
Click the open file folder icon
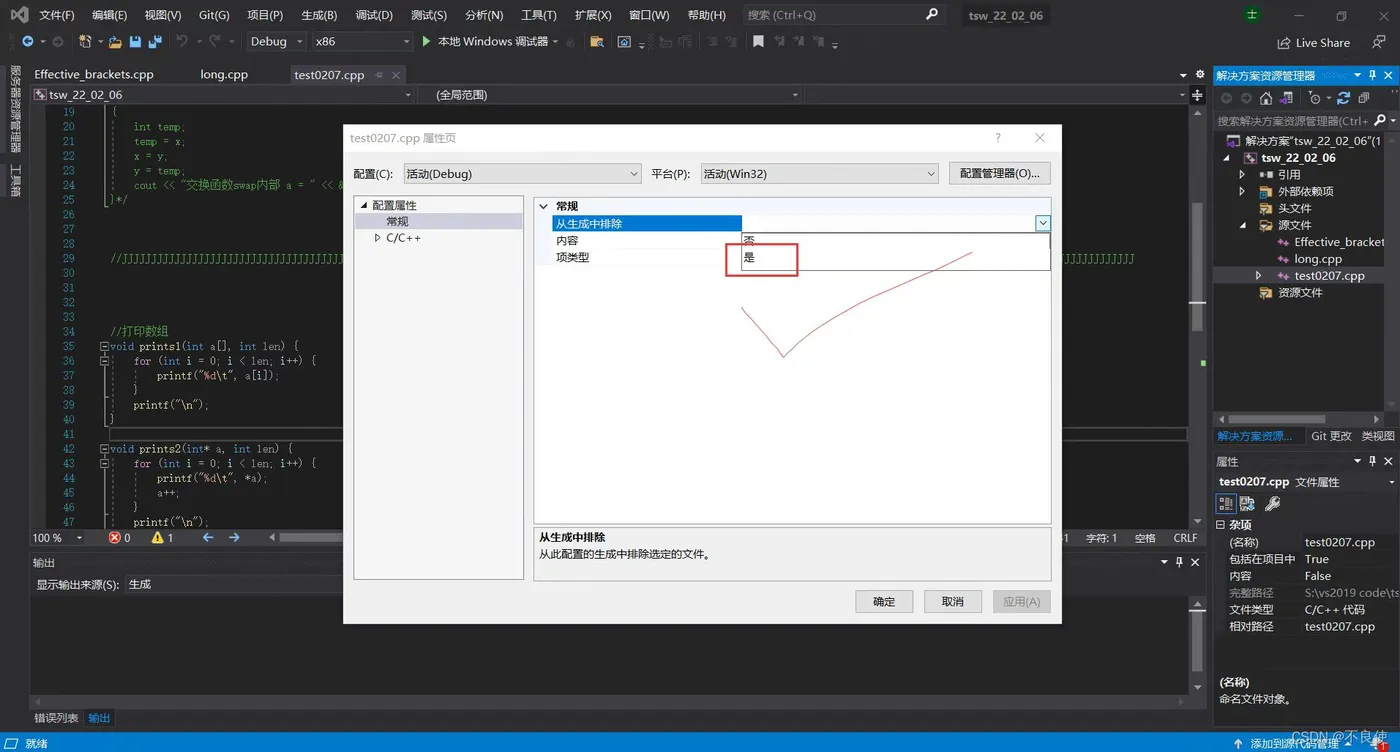coord(115,42)
